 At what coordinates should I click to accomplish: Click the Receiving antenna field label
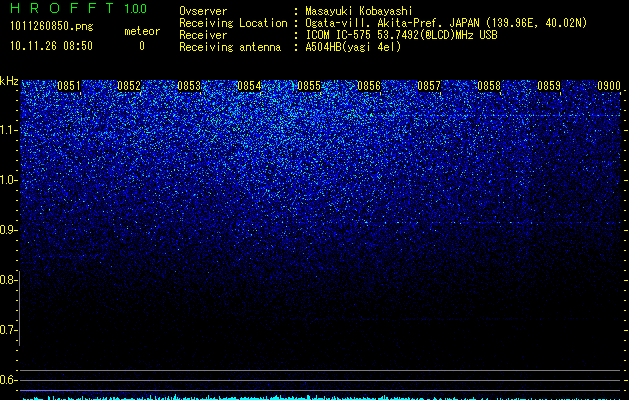click(230, 47)
